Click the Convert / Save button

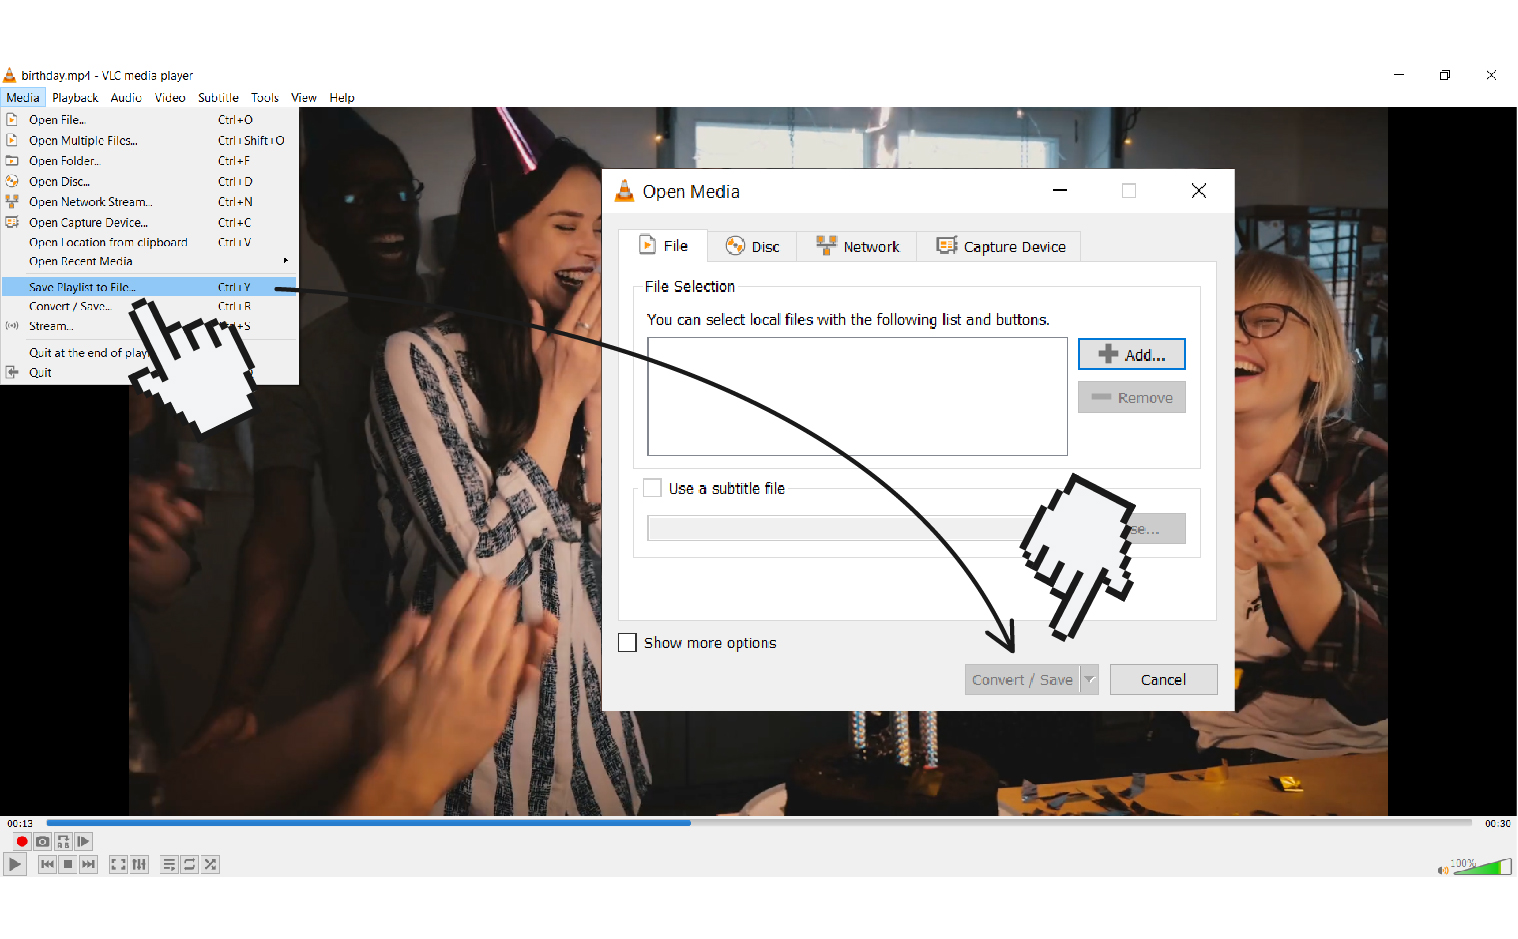1022,680
